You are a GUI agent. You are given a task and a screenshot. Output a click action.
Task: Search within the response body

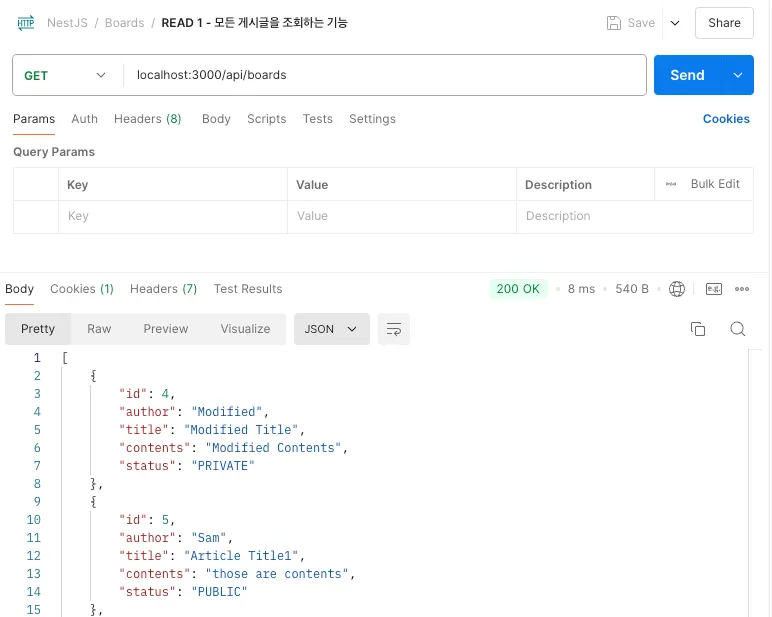tap(738, 329)
